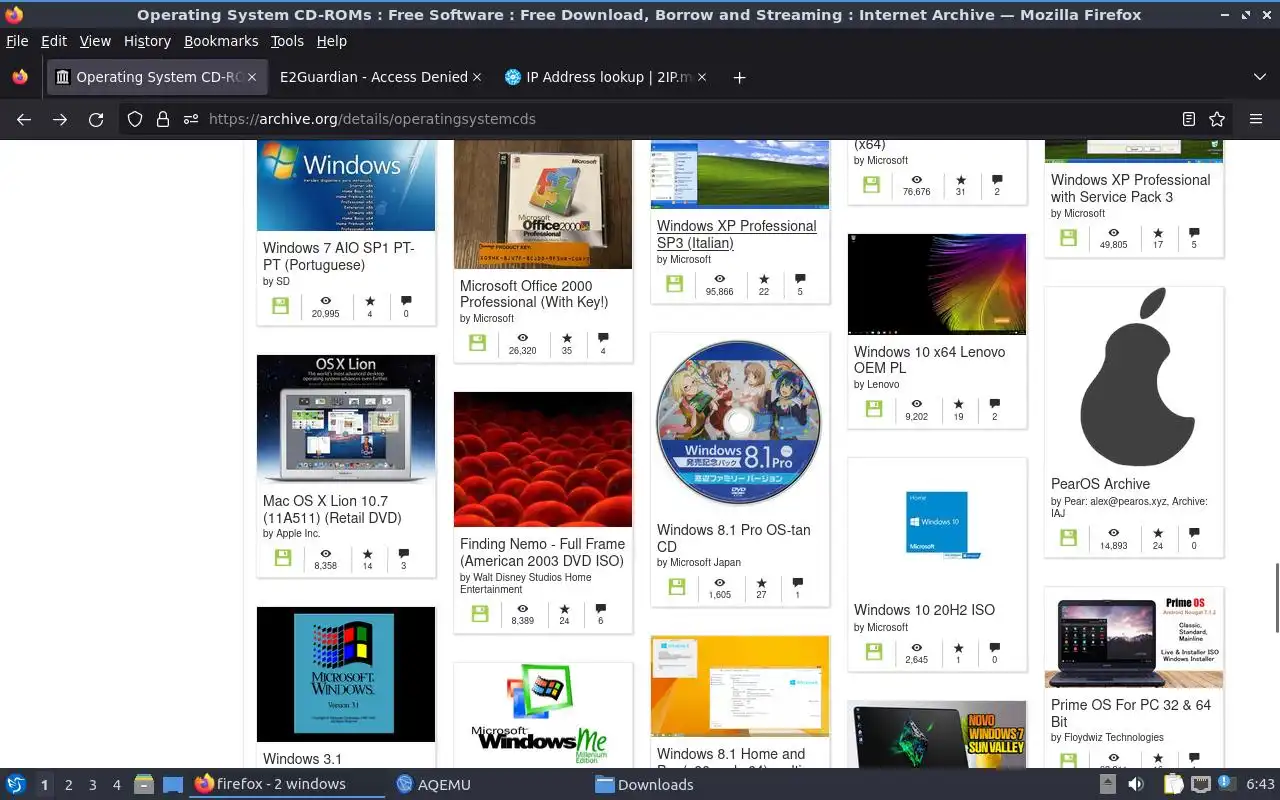The width and height of the screenshot is (1280, 800).
Task: Open PearOS Archive title link
Action: point(1100,484)
